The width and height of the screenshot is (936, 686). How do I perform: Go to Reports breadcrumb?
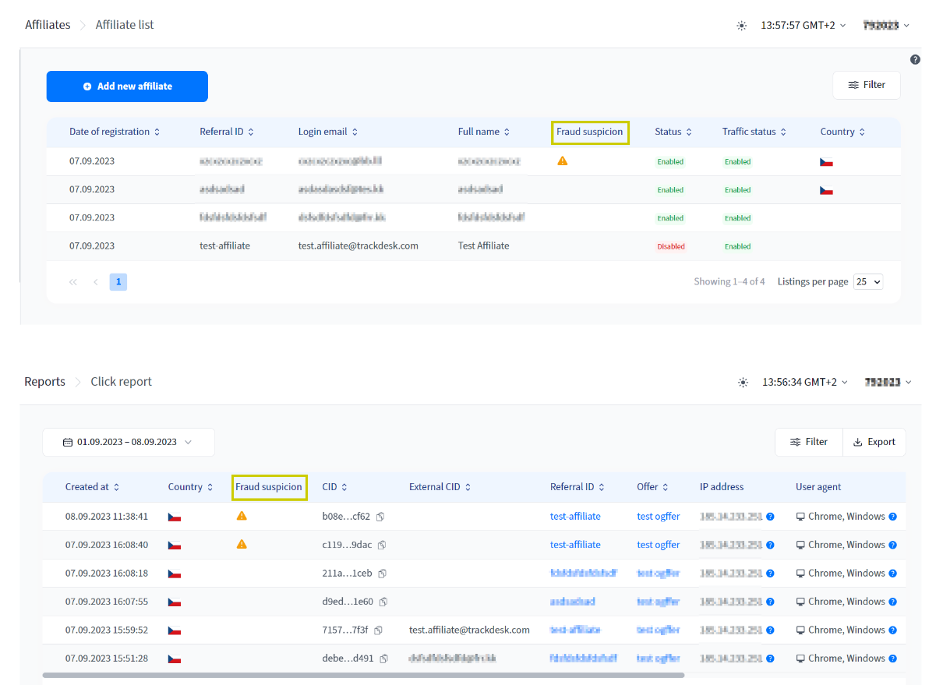(45, 382)
